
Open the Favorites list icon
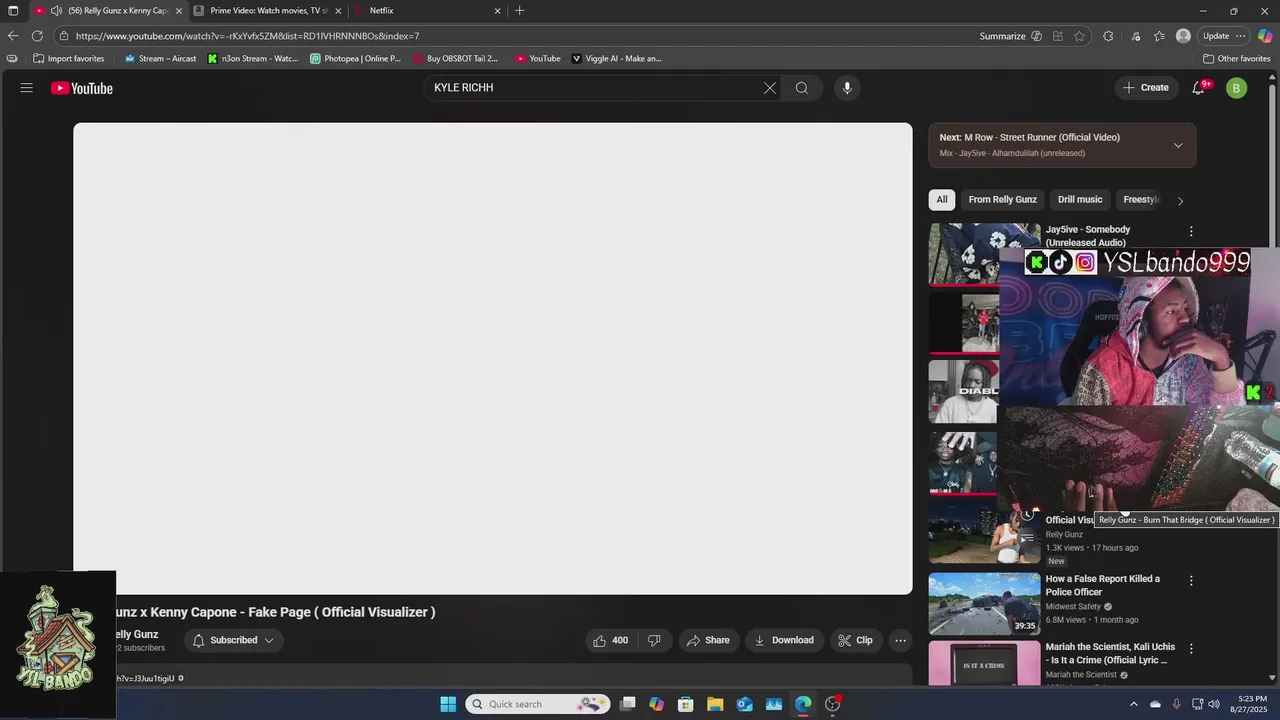click(x=1159, y=36)
